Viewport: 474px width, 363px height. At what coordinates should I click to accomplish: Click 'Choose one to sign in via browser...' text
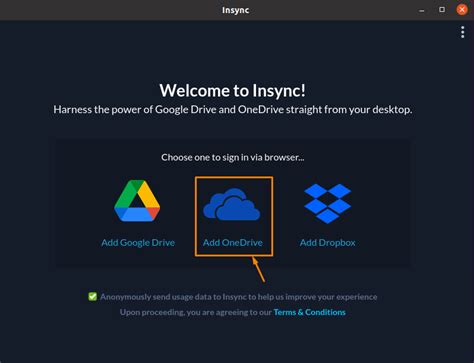click(x=233, y=157)
